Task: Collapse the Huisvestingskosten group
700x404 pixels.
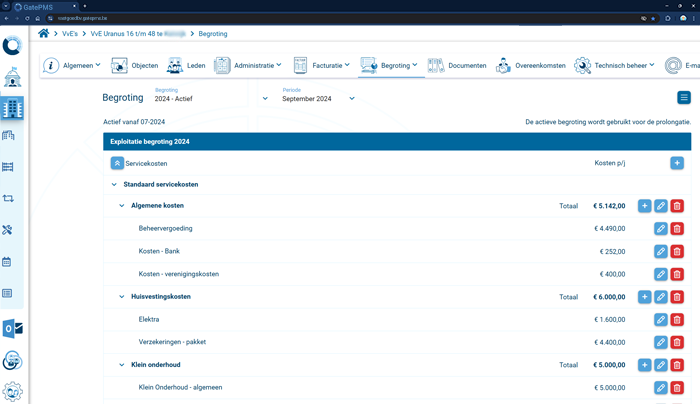Action: point(122,297)
